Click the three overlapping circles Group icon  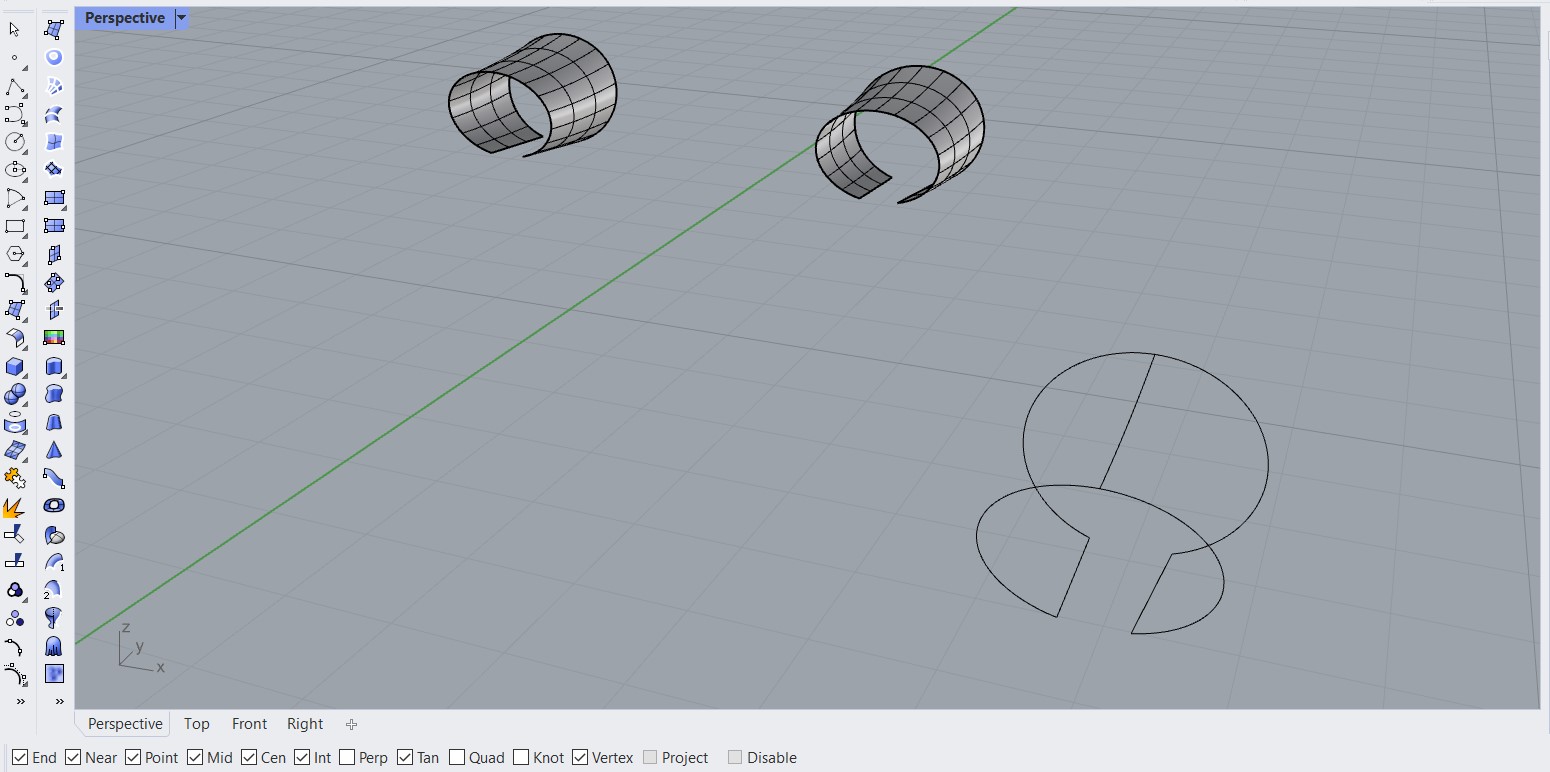coord(14,590)
